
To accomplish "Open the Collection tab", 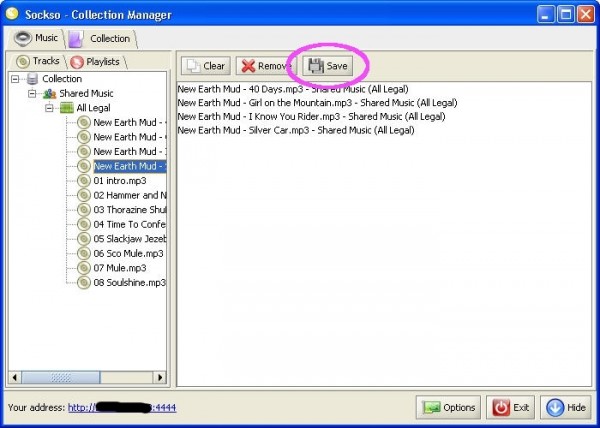I will point(102,39).
